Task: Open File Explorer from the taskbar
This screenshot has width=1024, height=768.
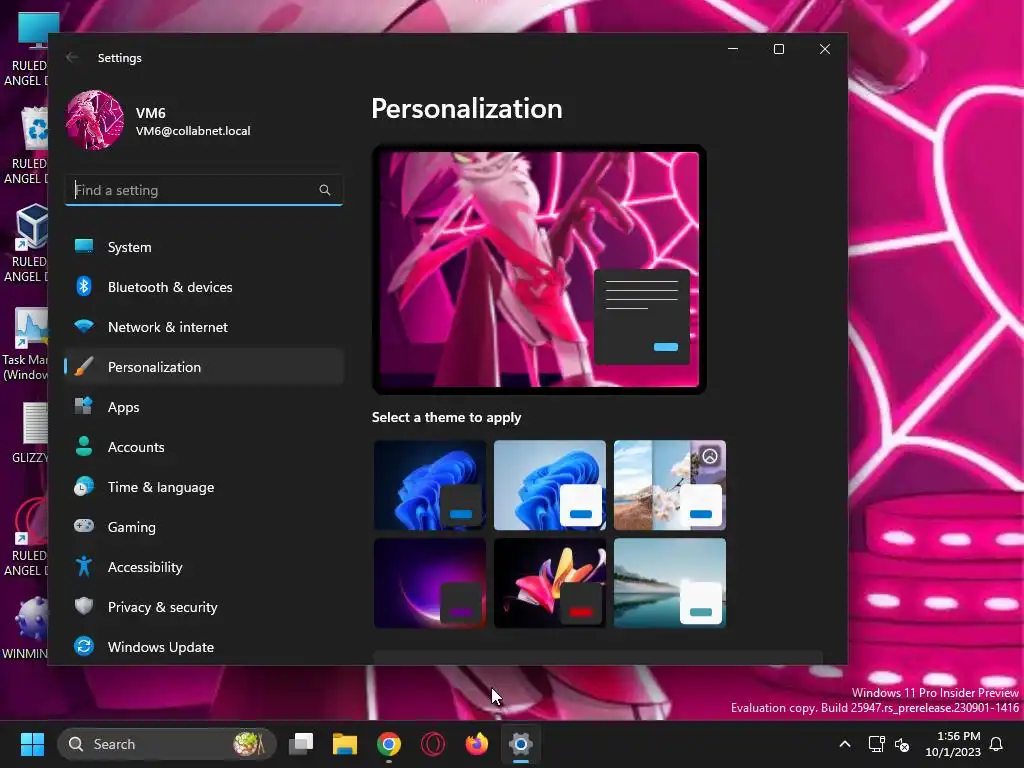Action: [x=345, y=744]
